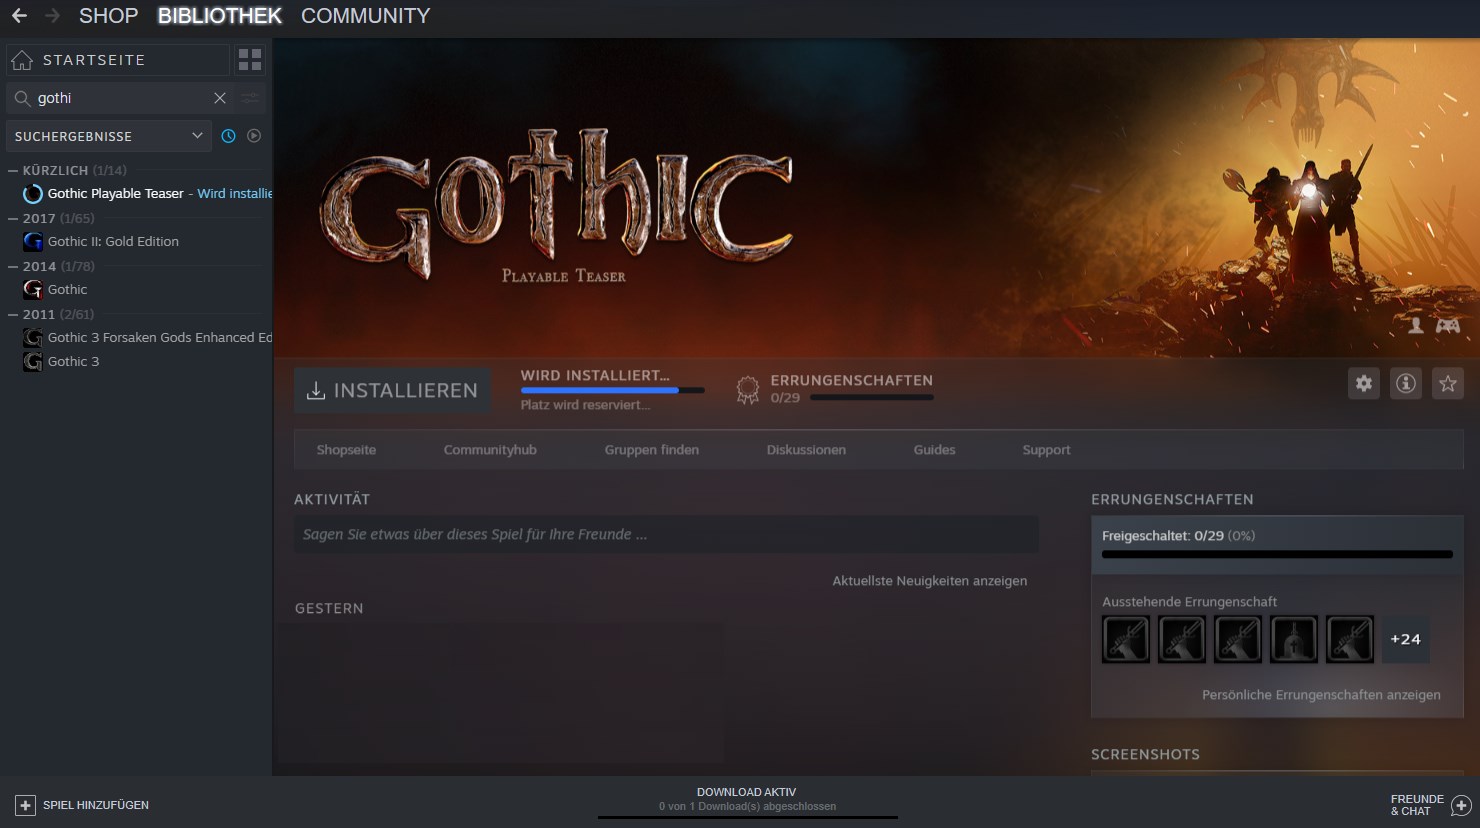
Task: Focus the library search field with 'gothi'
Action: (120, 98)
